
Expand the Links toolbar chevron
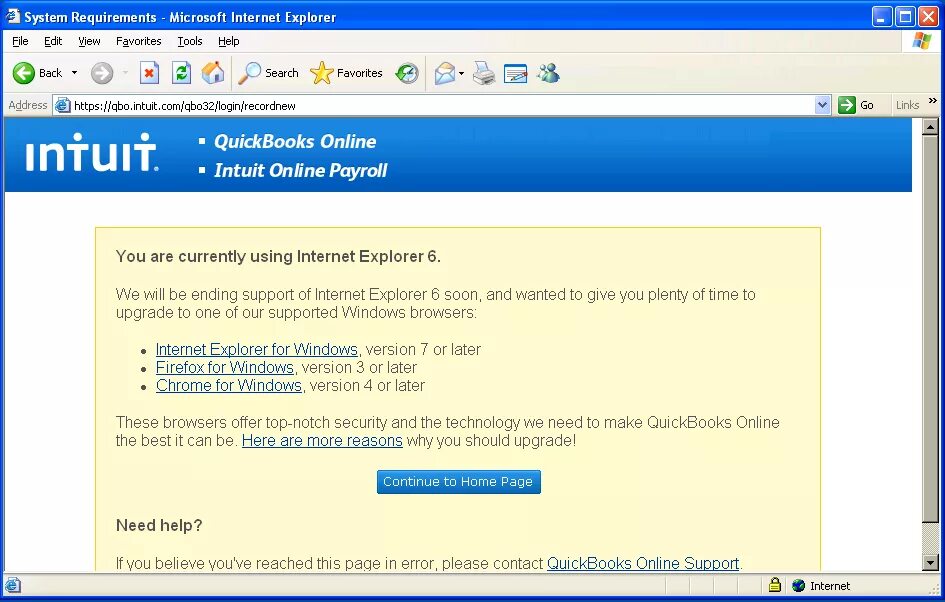tap(932, 100)
